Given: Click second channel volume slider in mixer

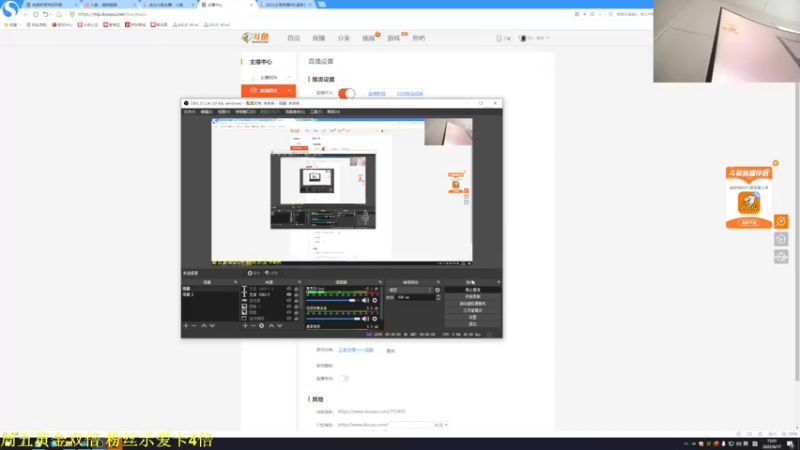Looking at the screenshot, I should [332, 319].
